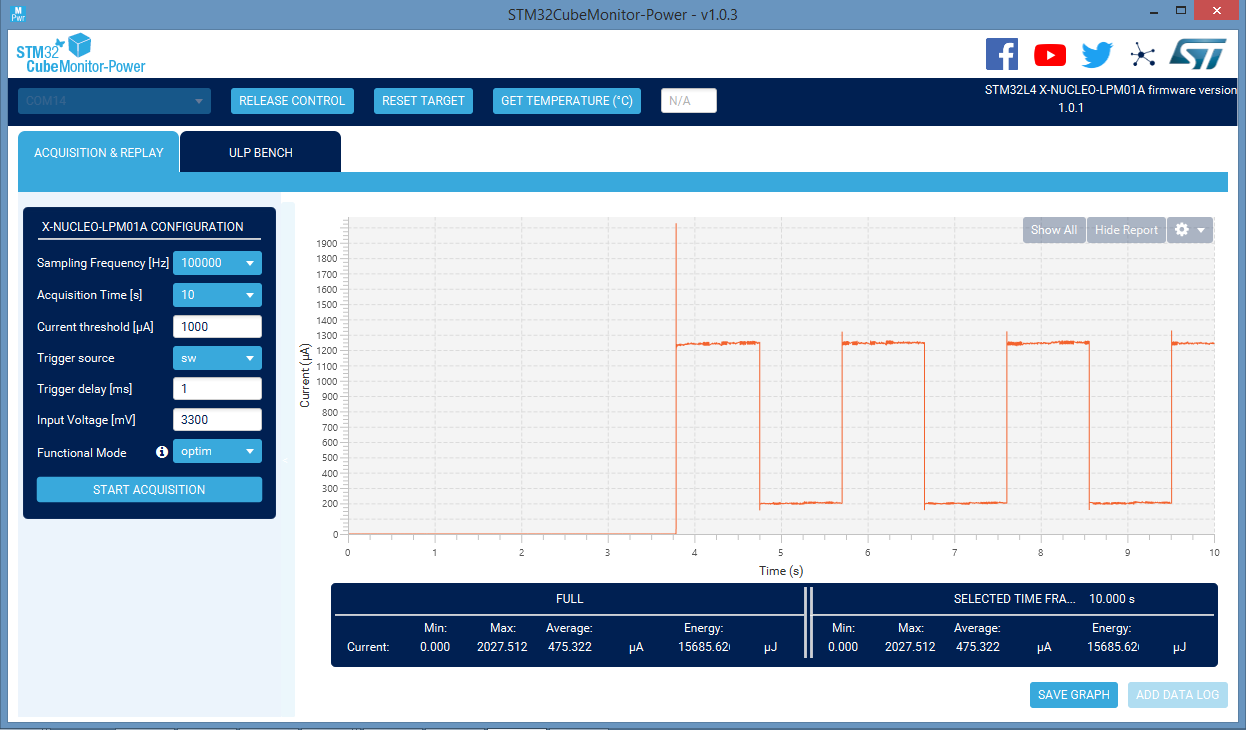Click Start Acquisition button
The height and width of the screenshot is (730, 1246).
[x=149, y=490]
